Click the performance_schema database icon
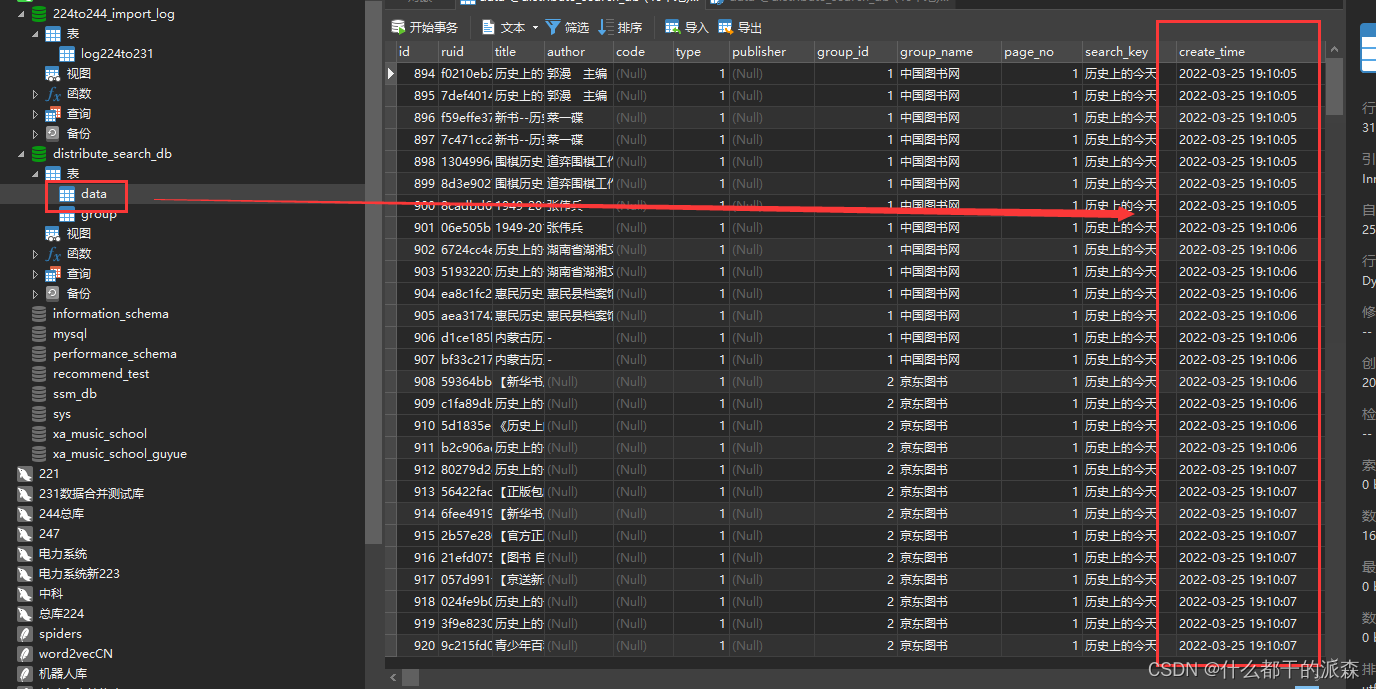Viewport: 1376px width, 689px height. pos(39,354)
